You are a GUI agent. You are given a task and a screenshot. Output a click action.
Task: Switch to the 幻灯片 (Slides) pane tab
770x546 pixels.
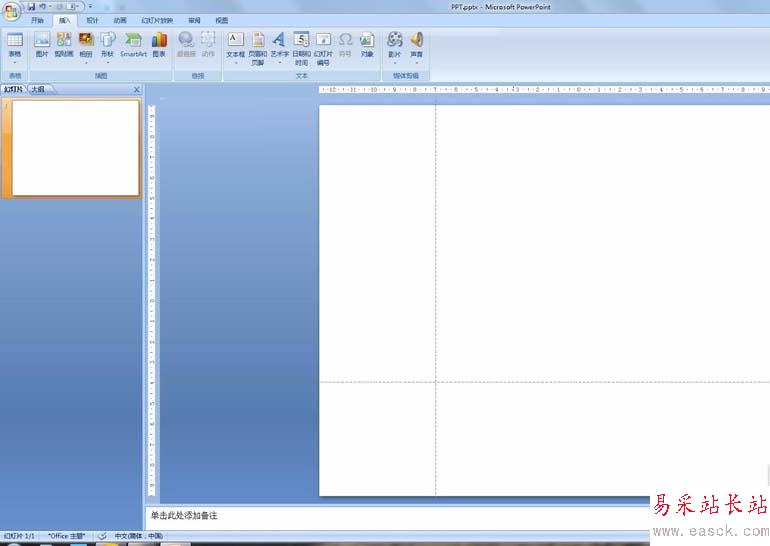click(13, 89)
